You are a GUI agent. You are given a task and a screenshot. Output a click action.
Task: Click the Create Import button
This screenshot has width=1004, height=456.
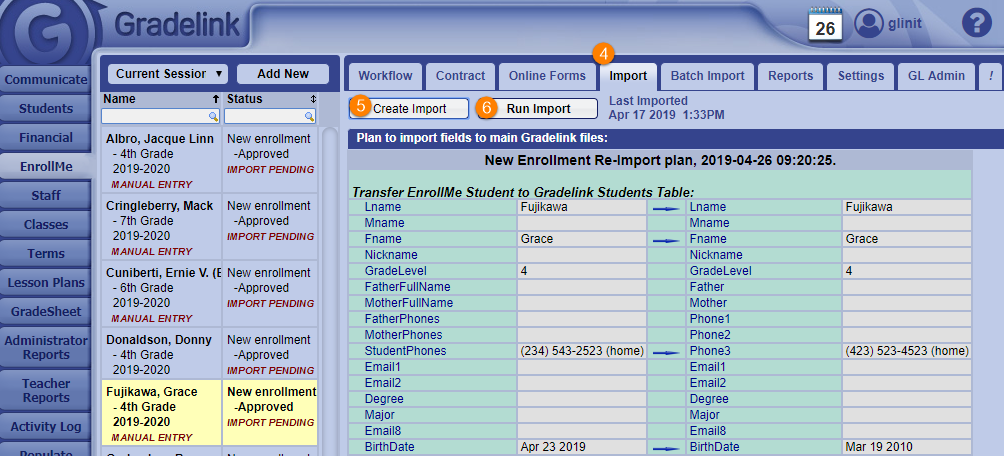pyautogui.click(x=409, y=109)
